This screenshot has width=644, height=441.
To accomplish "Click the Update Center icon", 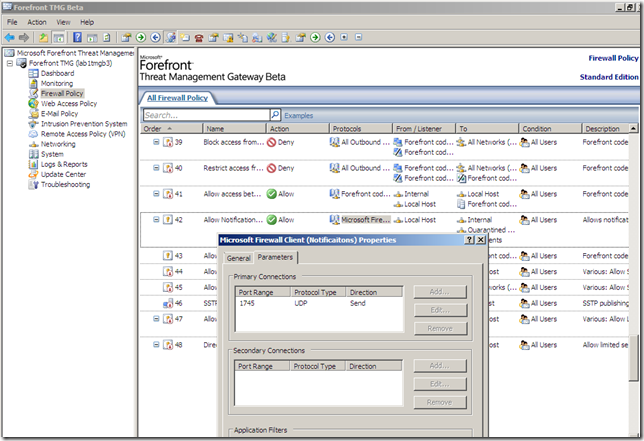I will [x=34, y=175].
